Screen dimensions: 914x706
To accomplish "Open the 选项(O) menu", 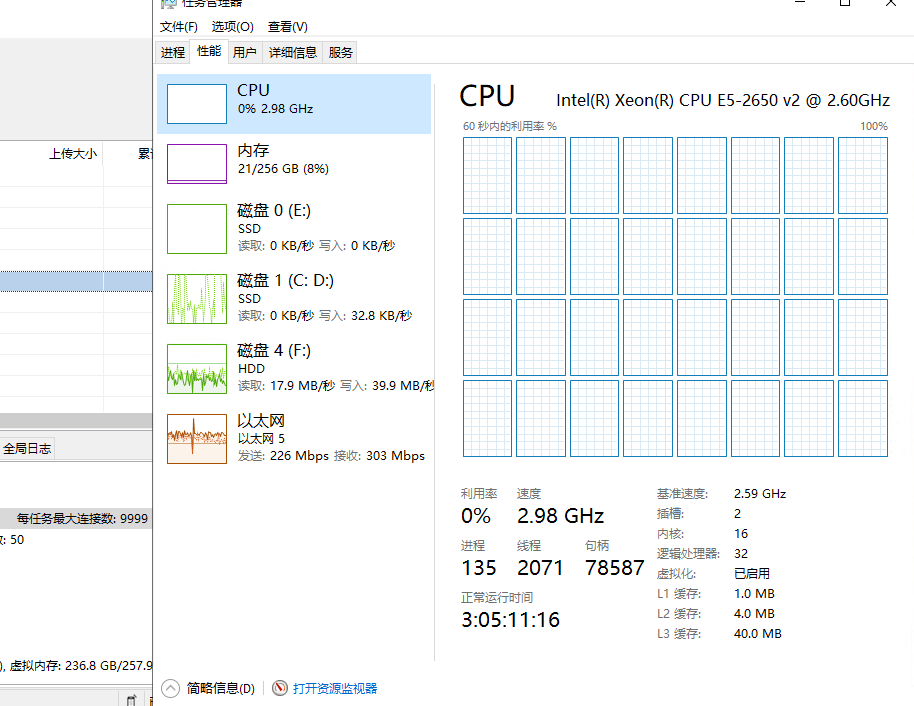I will point(233,27).
